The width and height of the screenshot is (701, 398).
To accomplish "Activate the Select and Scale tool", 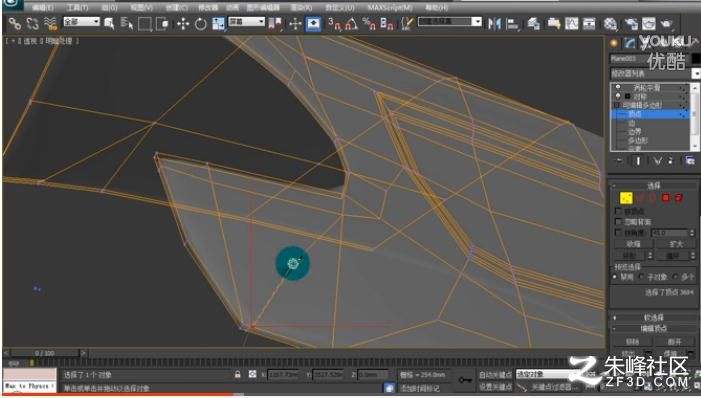I will tap(218, 24).
